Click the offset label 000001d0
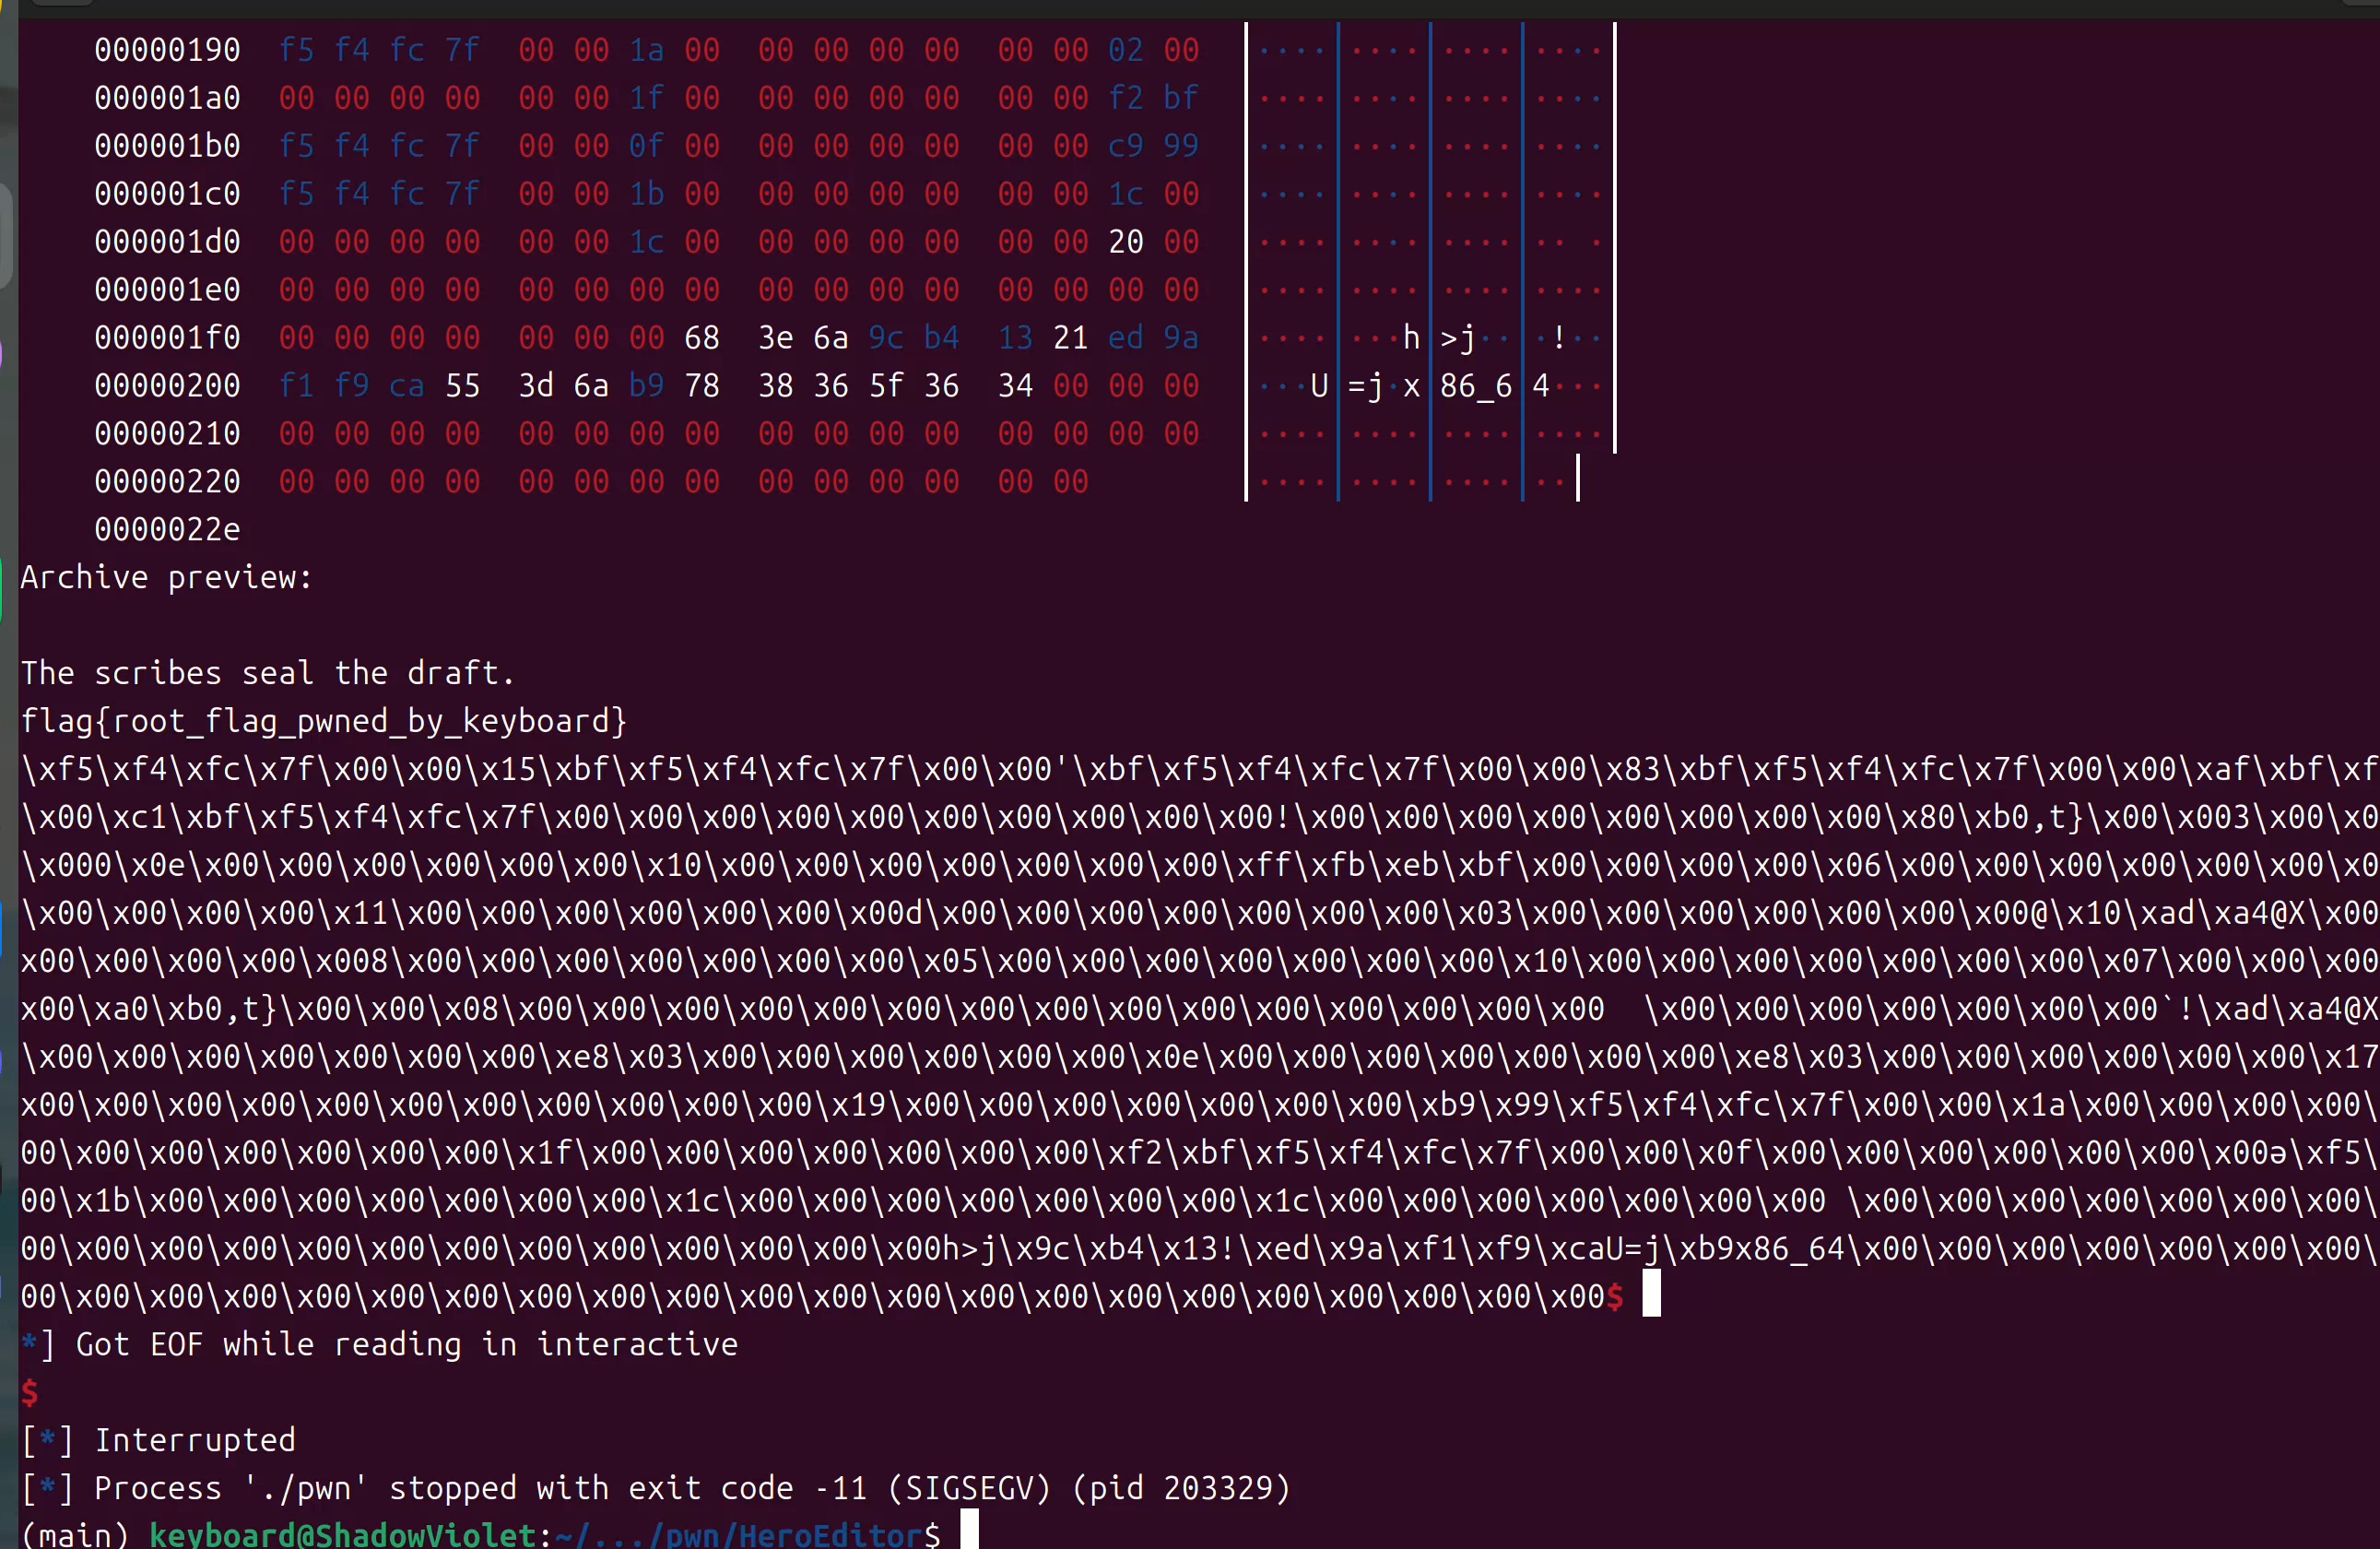Screen dimensions: 2380x1549 tap(167, 242)
